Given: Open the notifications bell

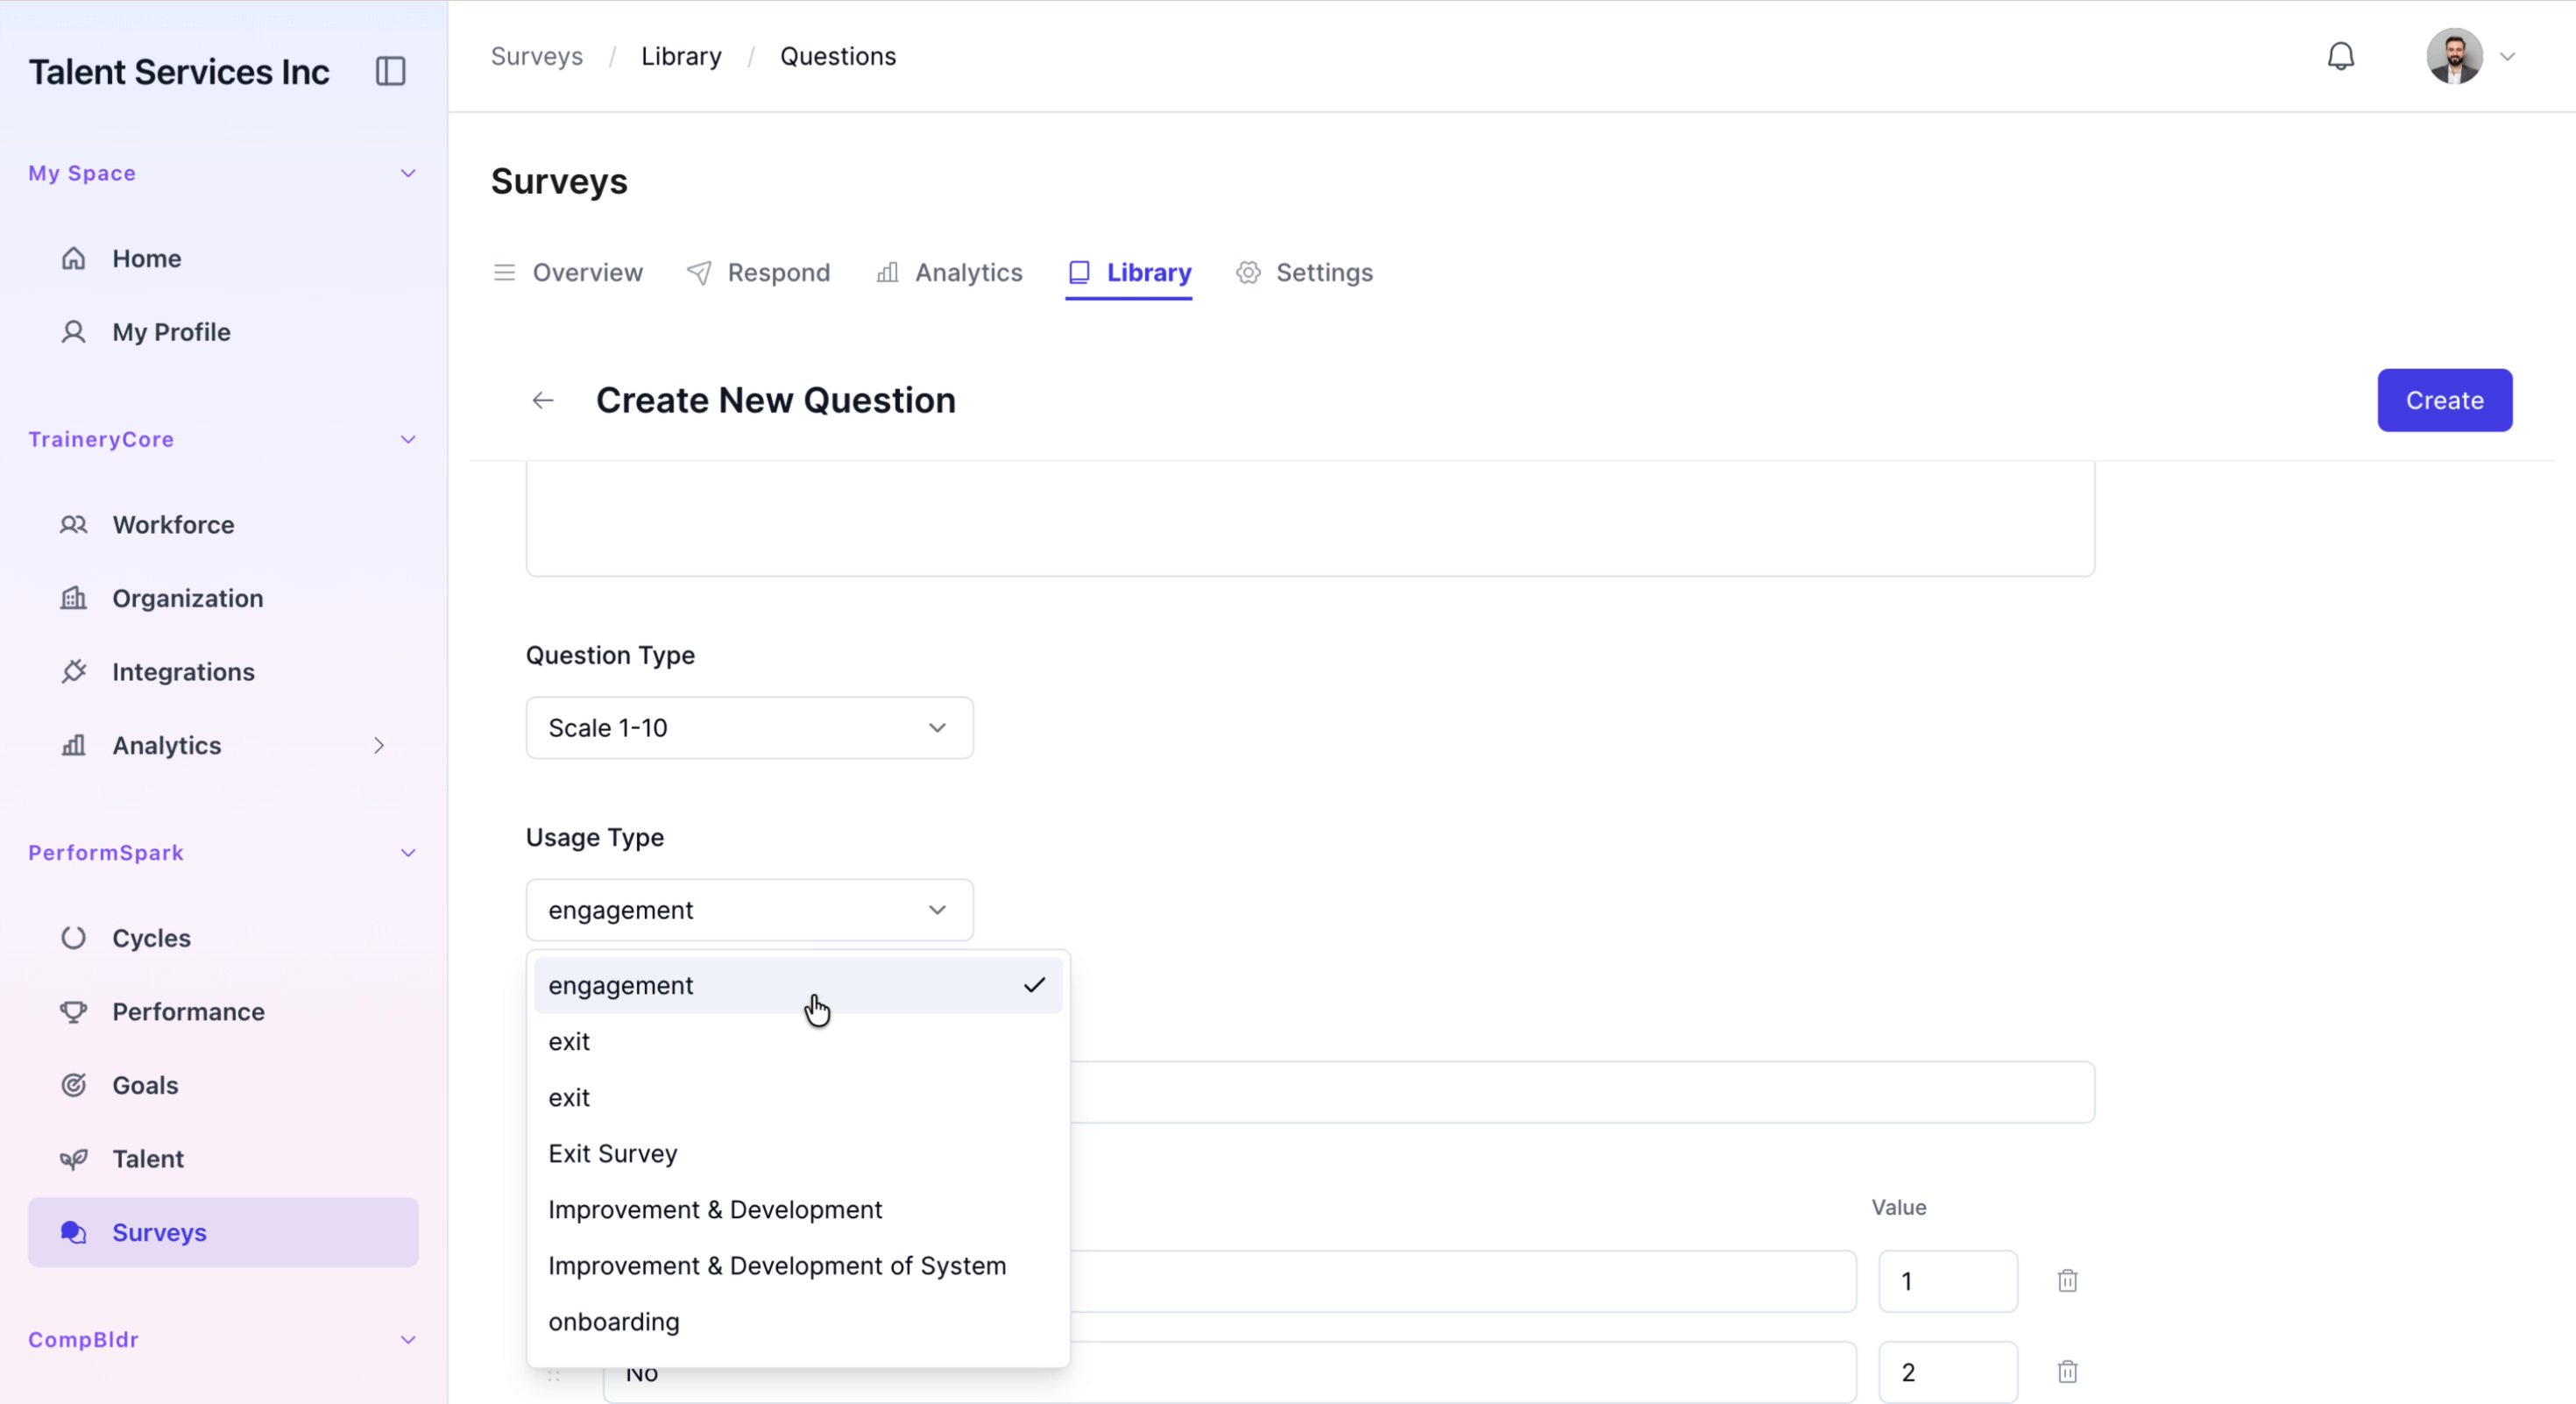Looking at the screenshot, I should point(2340,56).
